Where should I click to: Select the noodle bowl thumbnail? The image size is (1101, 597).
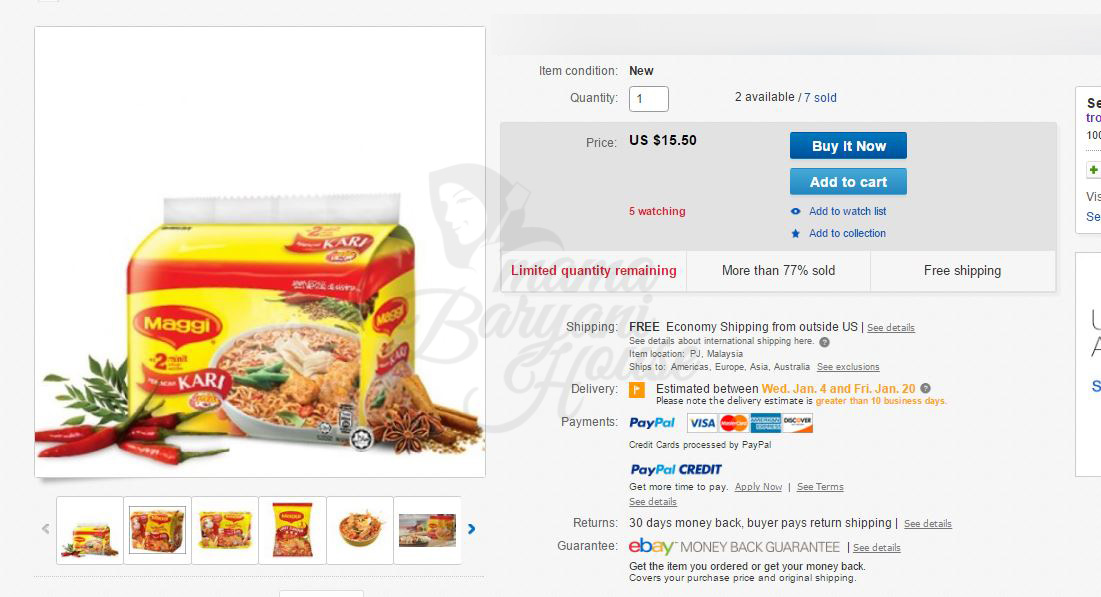point(360,530)
